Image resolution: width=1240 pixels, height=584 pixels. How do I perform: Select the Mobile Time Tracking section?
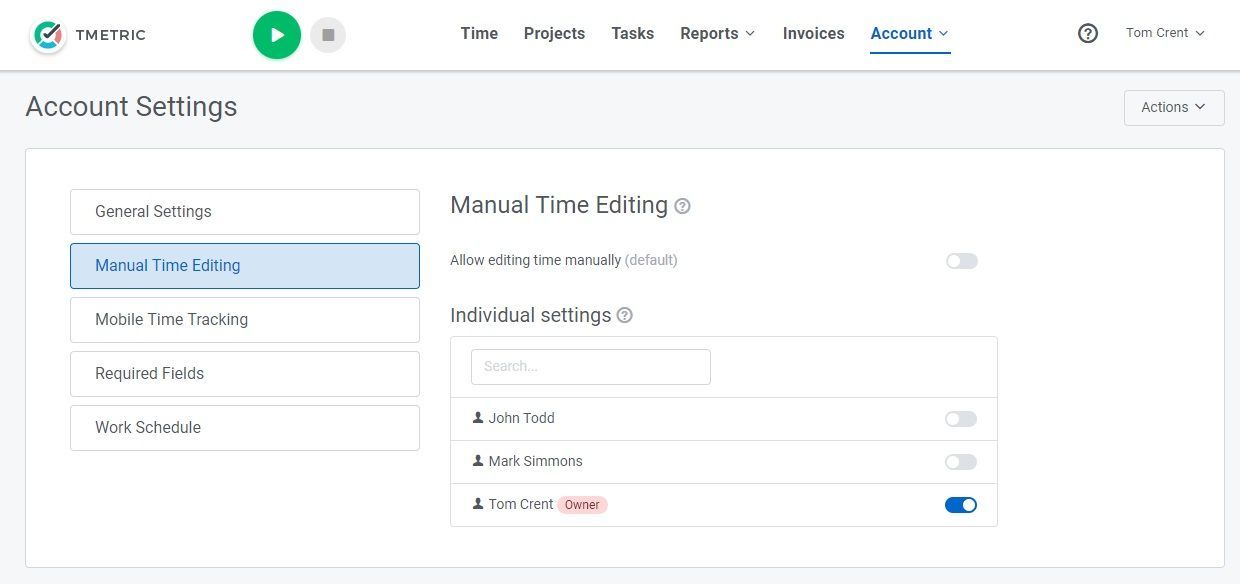coord(245,320)
